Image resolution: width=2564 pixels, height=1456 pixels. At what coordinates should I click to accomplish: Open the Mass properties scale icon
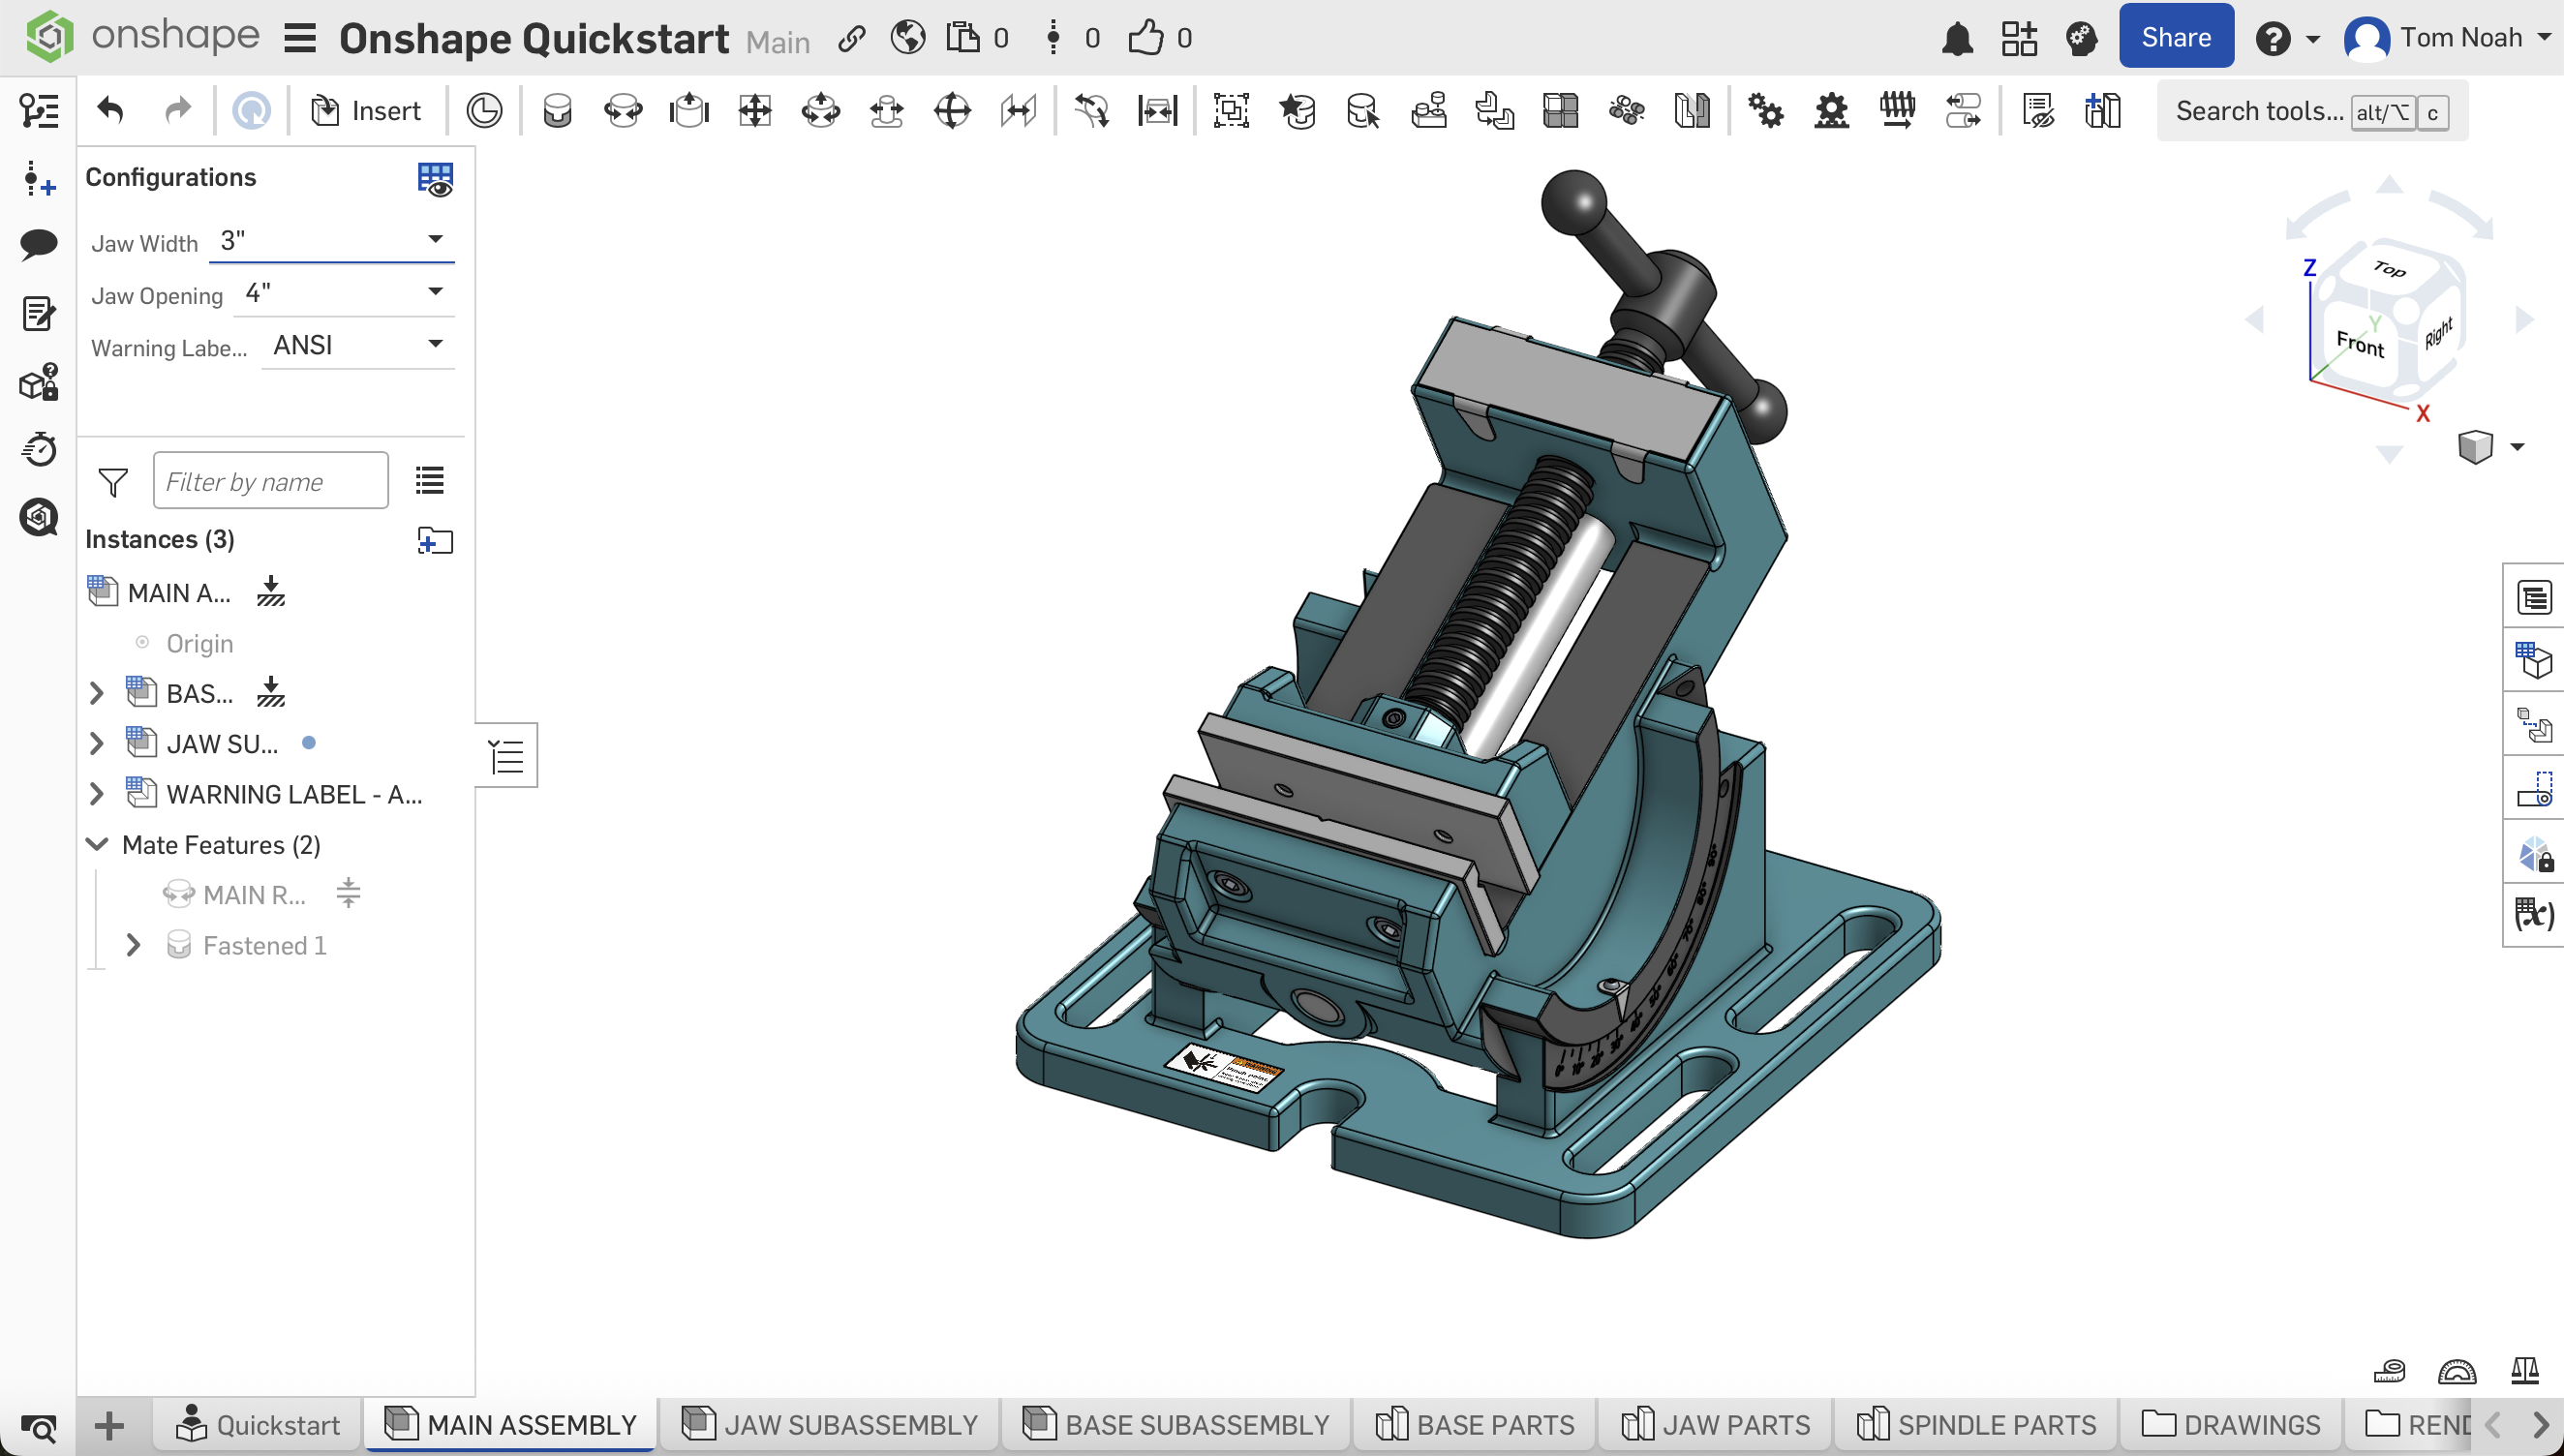pos(2525,1370)
